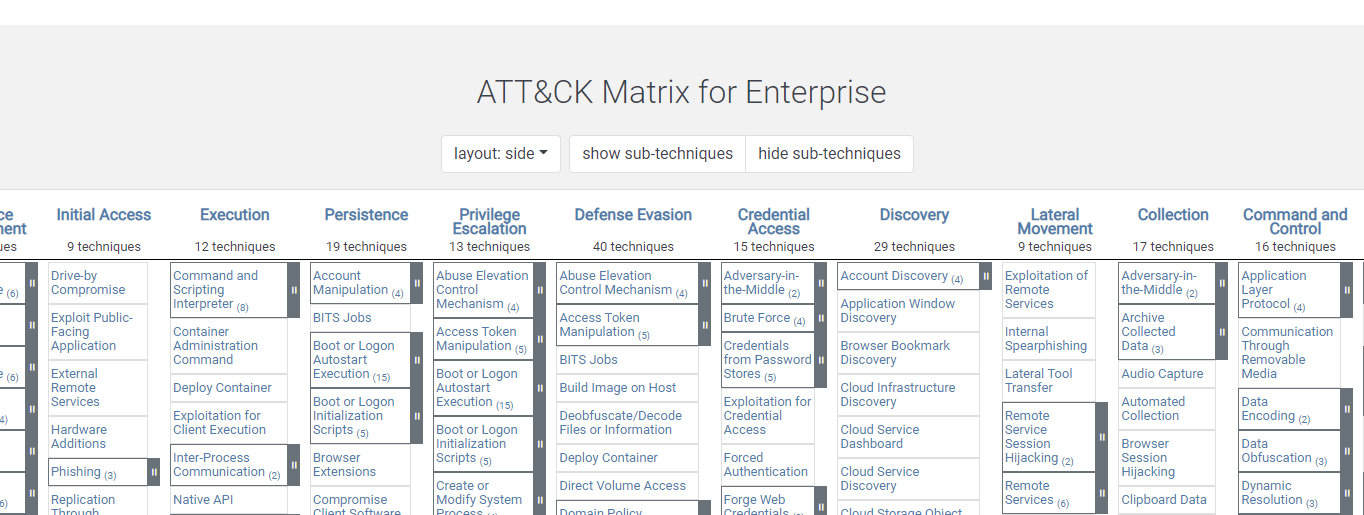
Task: Expand Dynamic Resolution sub-techniques handle
Action: tap(1346, 493)
